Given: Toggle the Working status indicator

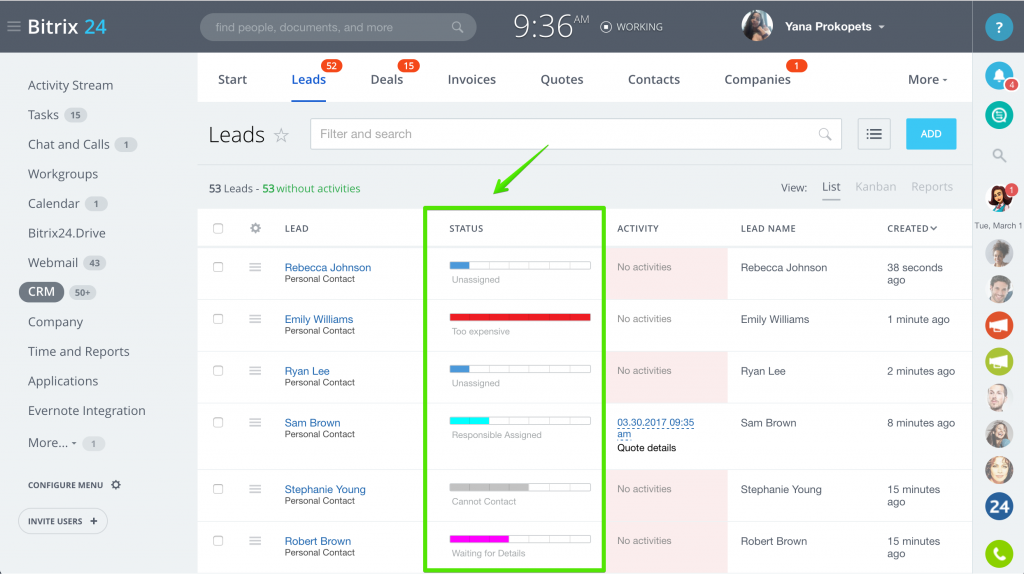Looking at the screenshot, I should point(632,27).
